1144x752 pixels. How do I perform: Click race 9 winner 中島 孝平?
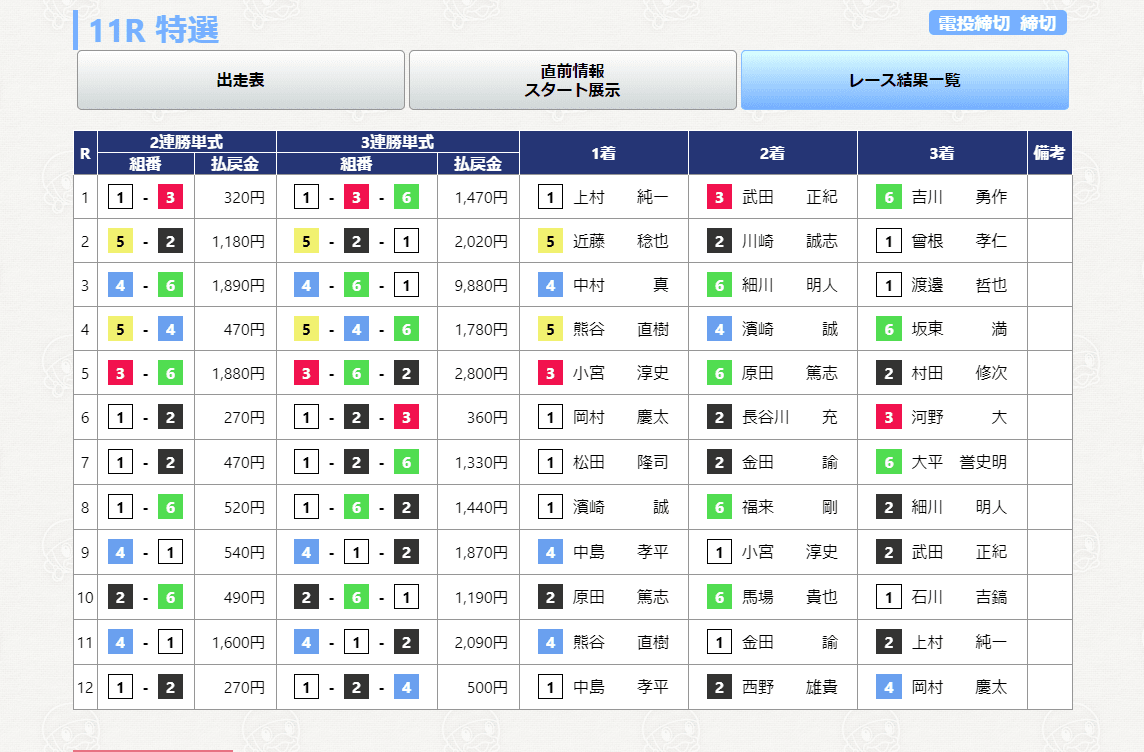point(620,553)
